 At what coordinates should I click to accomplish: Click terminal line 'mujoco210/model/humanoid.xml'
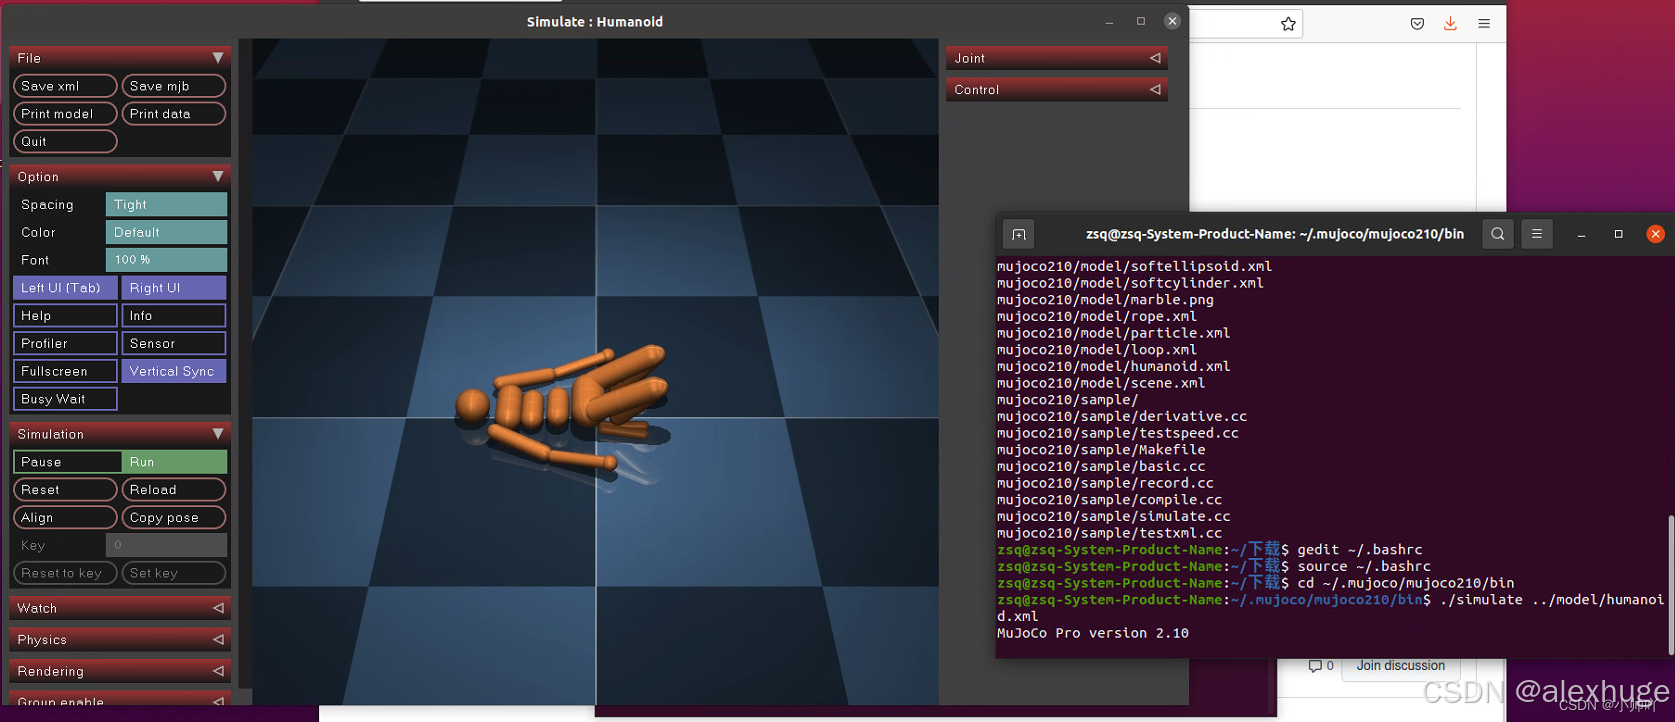1113,366
